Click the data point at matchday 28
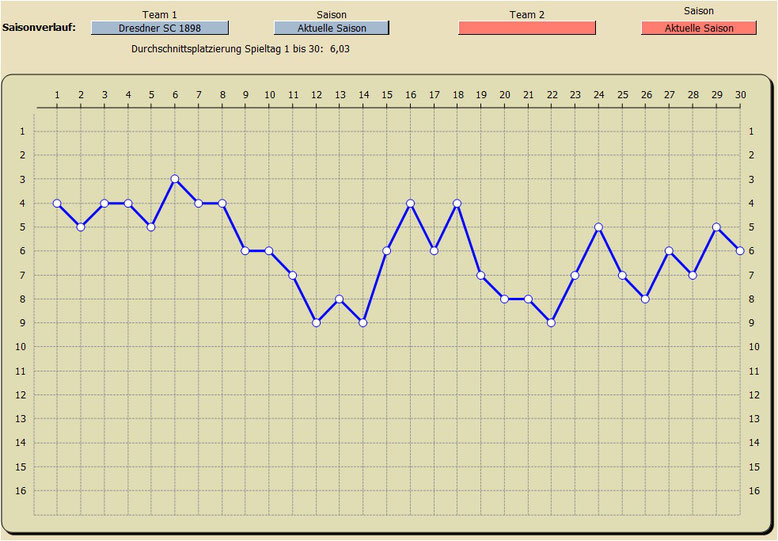 tap(693, 275)
